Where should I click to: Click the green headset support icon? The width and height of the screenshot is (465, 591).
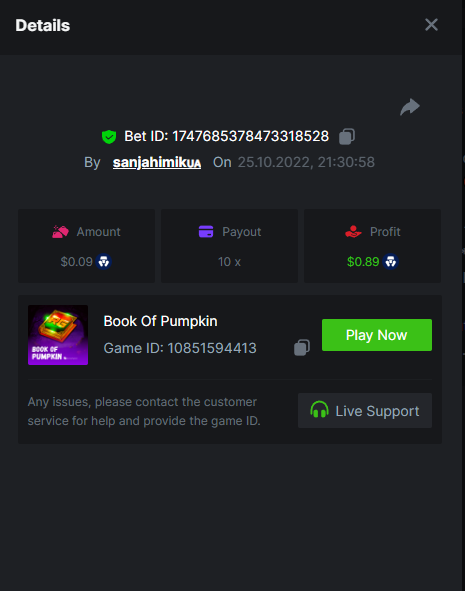coord(319,410)
